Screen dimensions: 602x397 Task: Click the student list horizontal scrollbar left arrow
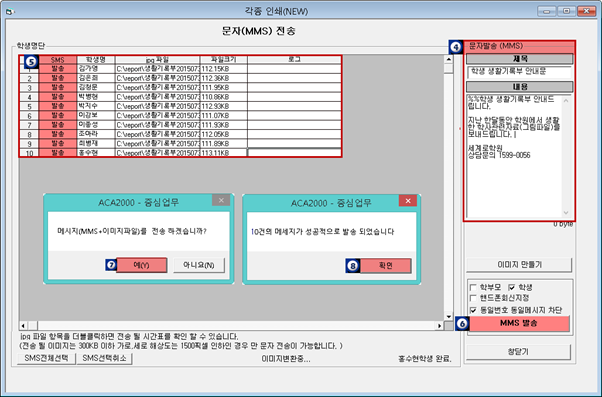pos(23,326)
